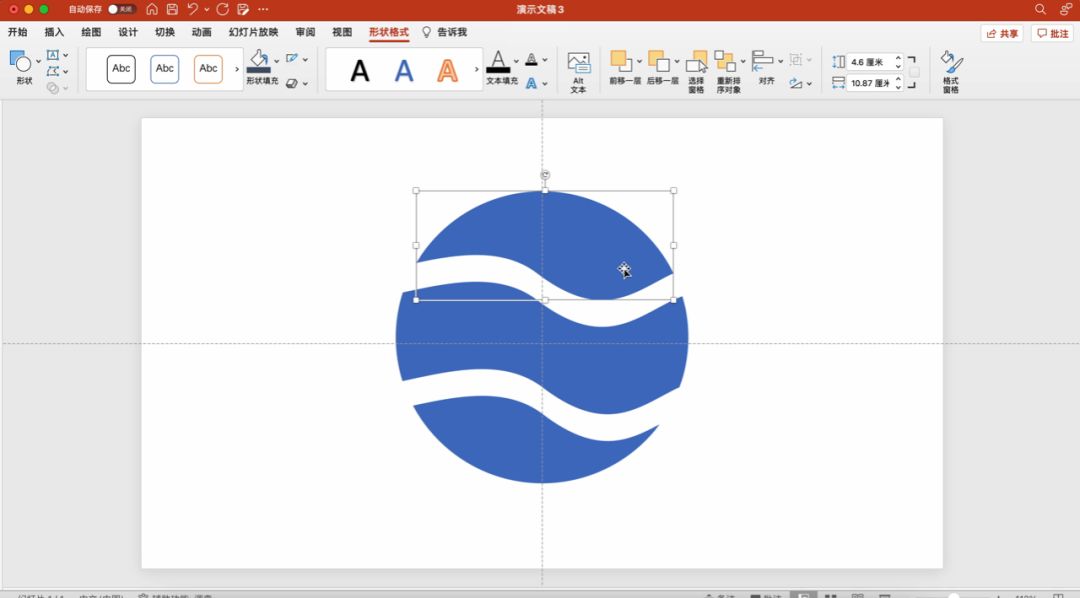Click the rotate objects icon
The height and width of the screenshot is (598, 1080).
(796, 83)
